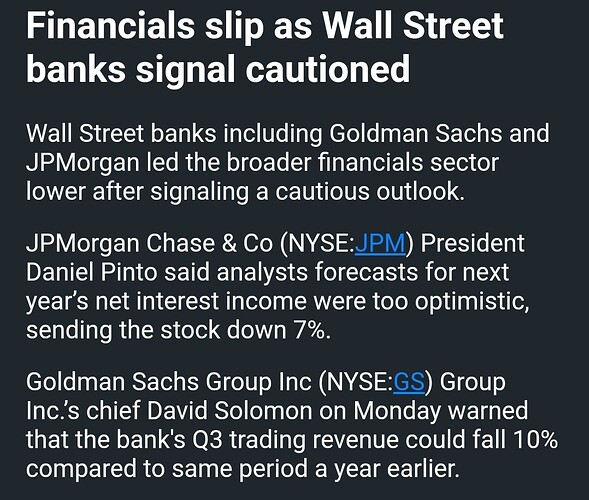This screenshot has width=589, height=500.
Task: Click the first paragraph about Wall Street banks
Action: [288, 162]
